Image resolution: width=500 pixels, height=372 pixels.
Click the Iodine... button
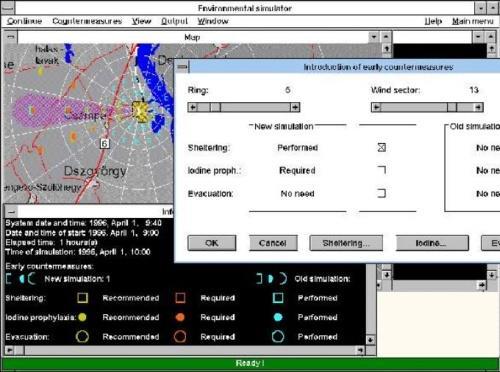(x=432, y=243)
